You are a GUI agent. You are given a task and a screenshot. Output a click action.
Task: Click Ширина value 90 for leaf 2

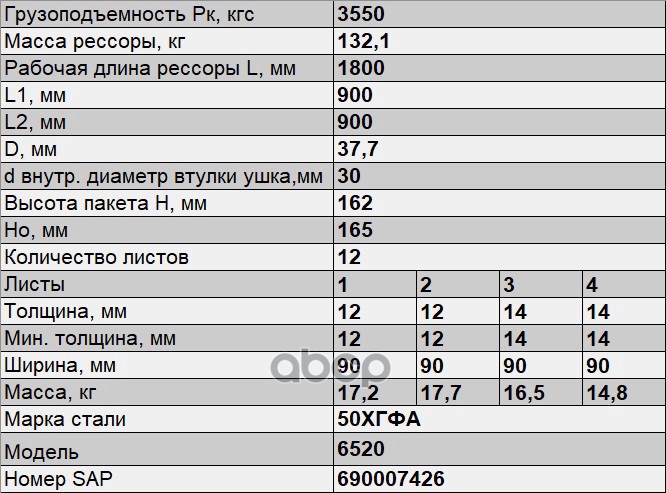click(432, 366)
